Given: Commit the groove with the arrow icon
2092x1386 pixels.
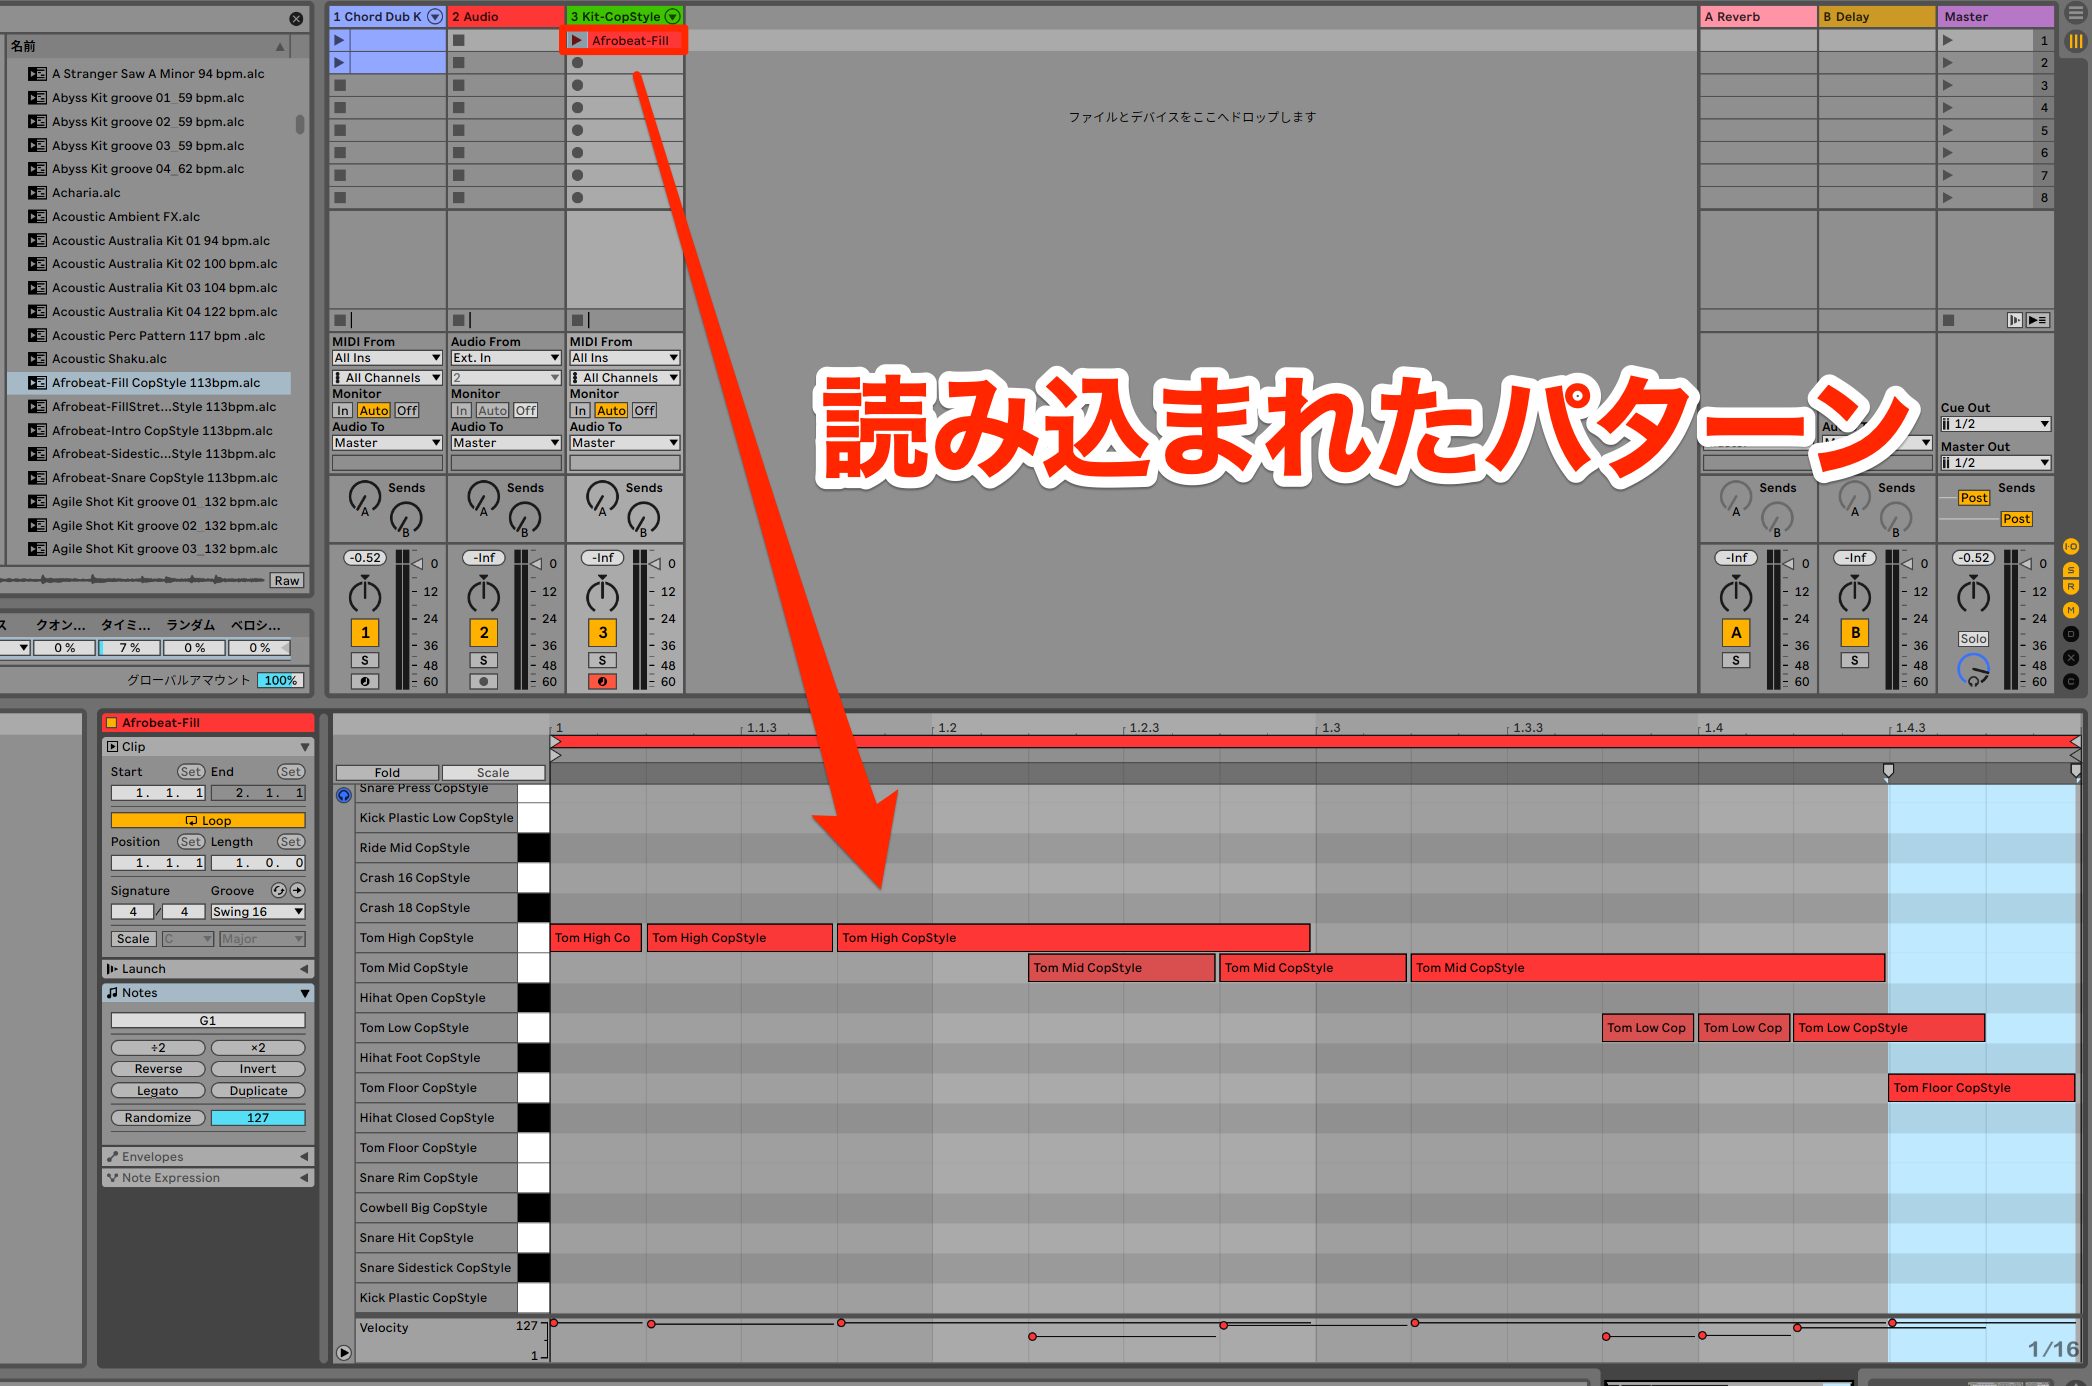Looking at the screenshot, I should [x=297, y=891].
